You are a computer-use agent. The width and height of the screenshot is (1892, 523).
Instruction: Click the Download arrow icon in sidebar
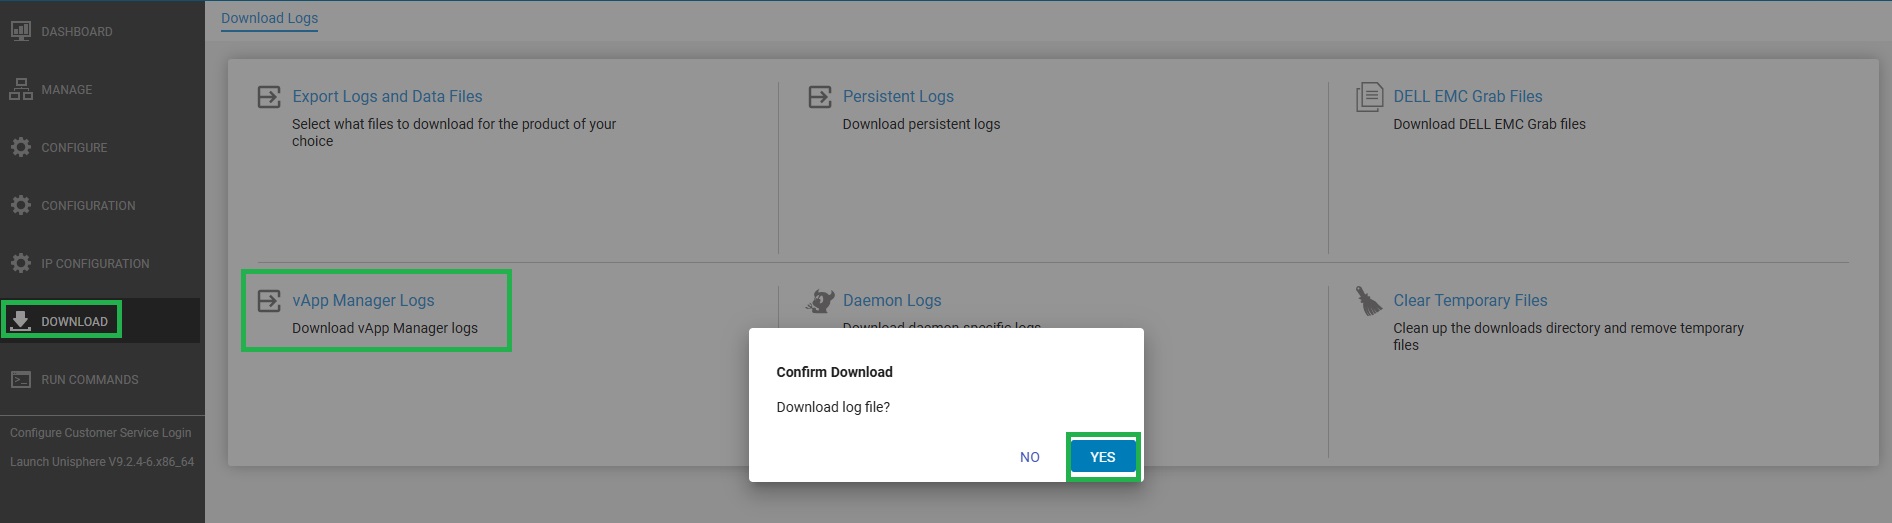[x=20, y=320]
